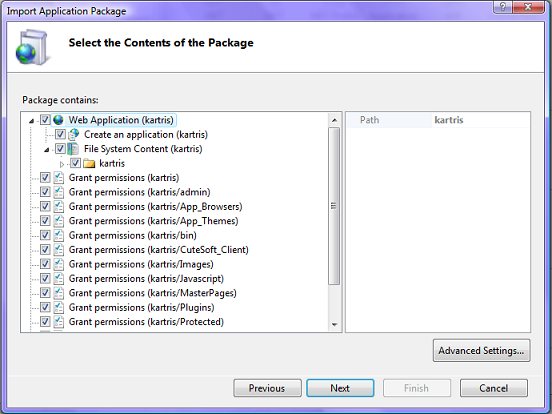Viewport: 552px width, 414px height.
Task: Expand the kartris folder tree node
Action: click(62, 164)
